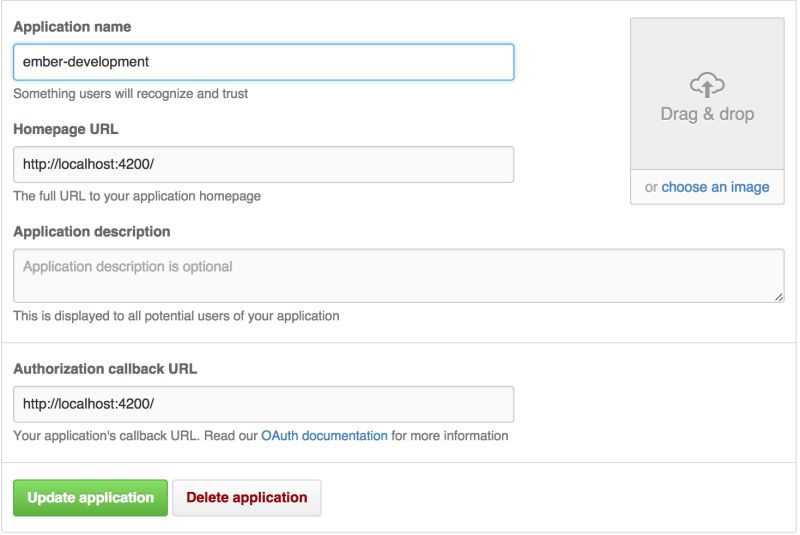This screenshot has width=800, height=535.
Task: Click the Application description label
Action: (x=92, y=232)
